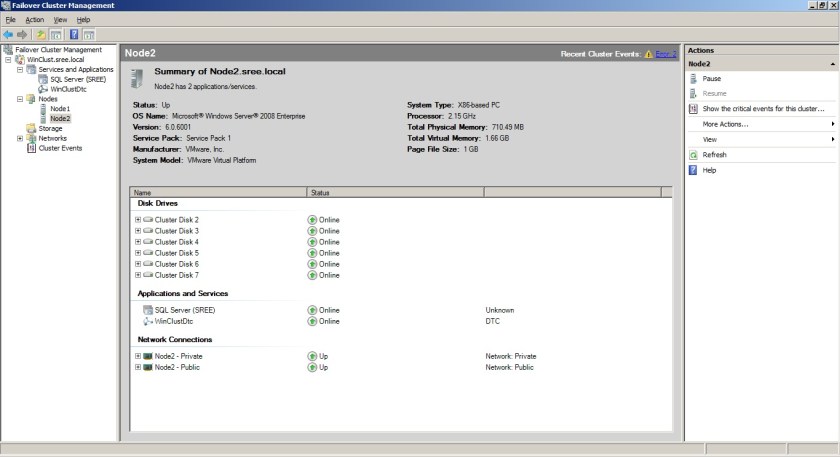The image size is (840, 457).
Task: Click the Storage folder icon in tree
Action: click(x=31, y=128)
